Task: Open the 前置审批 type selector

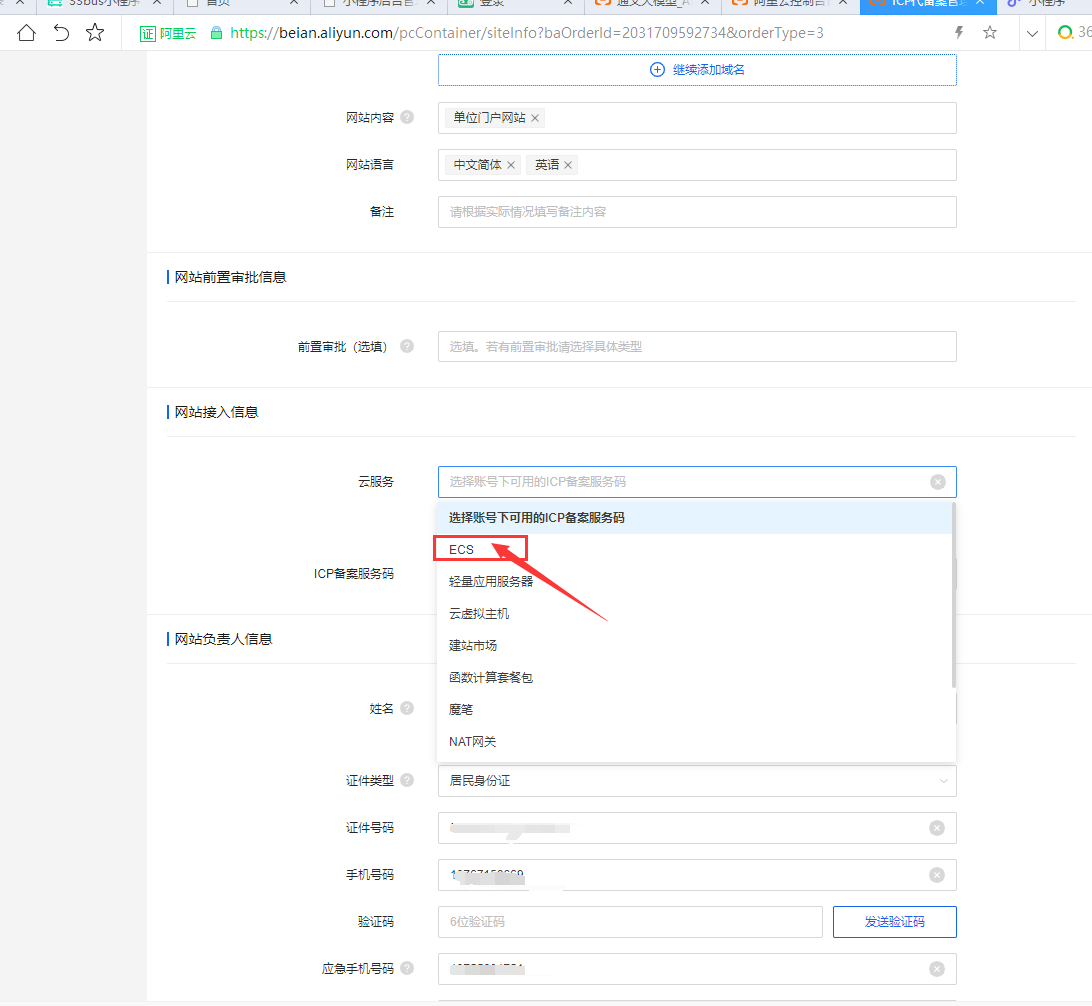Action: point(696,347)
